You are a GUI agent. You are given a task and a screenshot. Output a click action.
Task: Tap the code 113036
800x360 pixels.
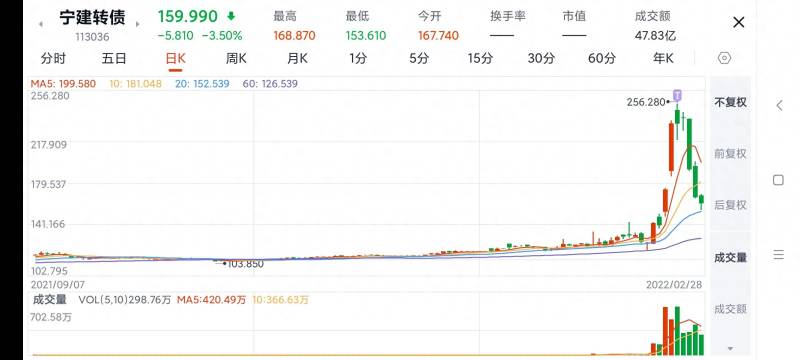[92, 37]
